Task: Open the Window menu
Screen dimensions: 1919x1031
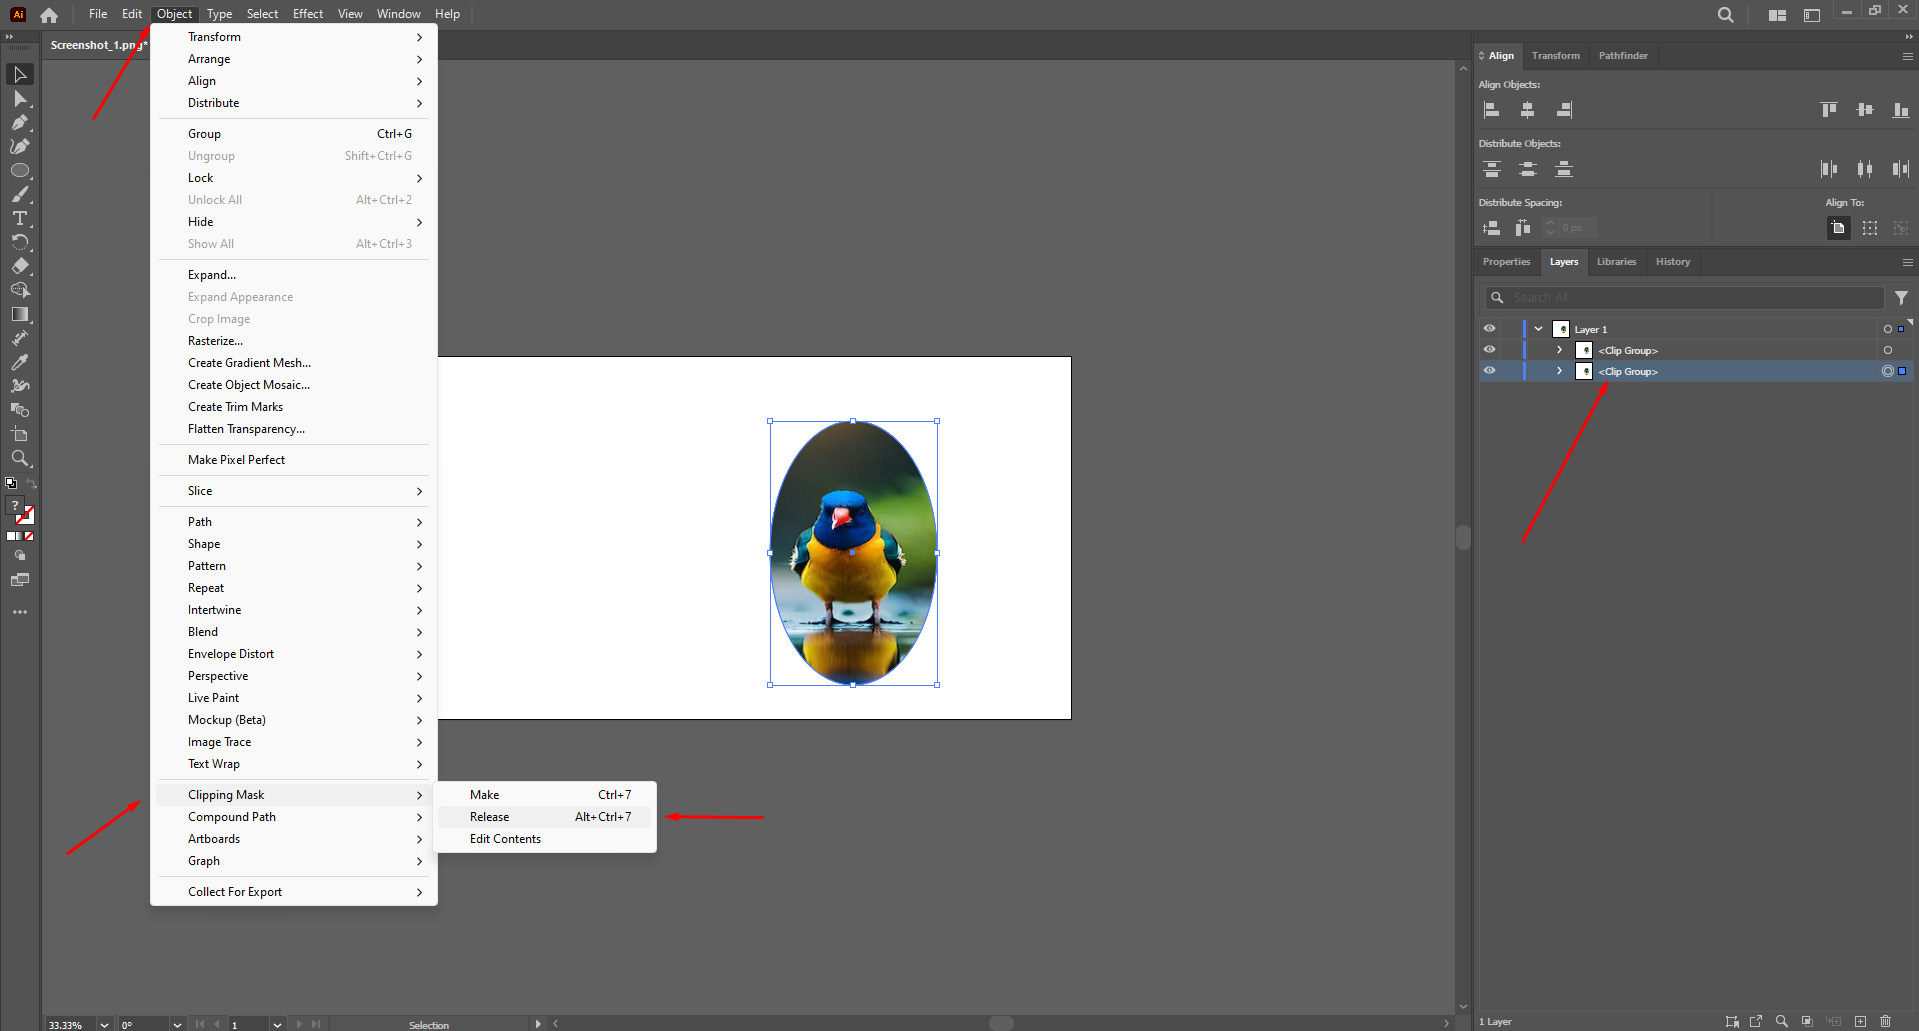Action: click(x=398, y=14)
